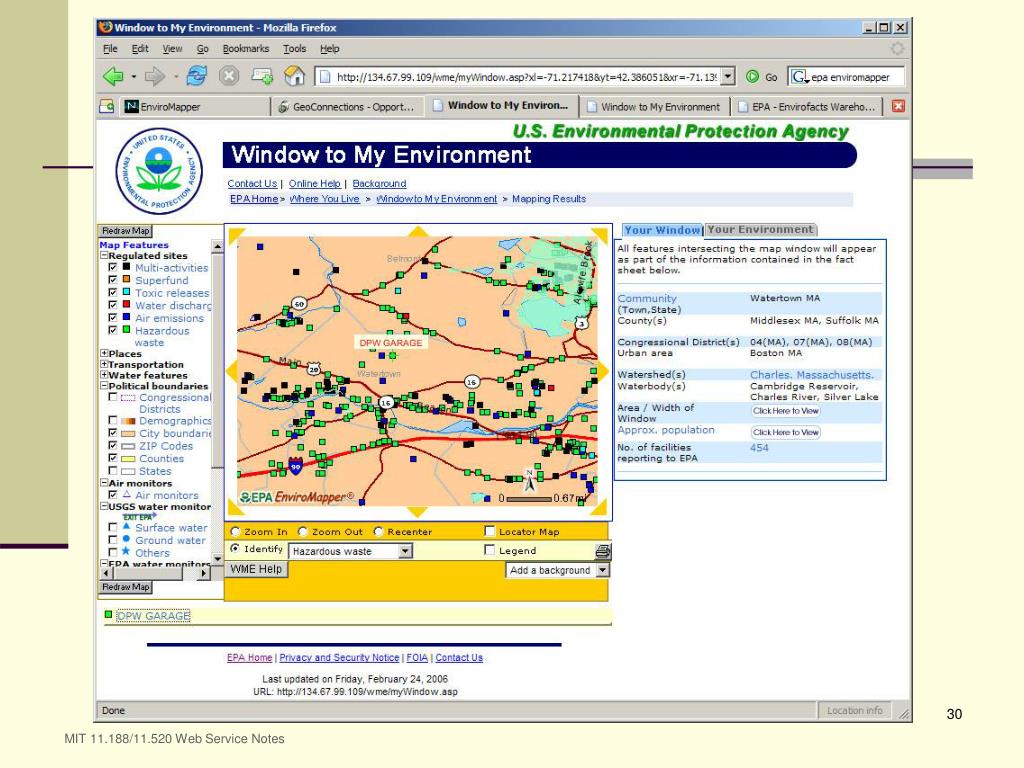Show the Legend via its checkbox

pos(489,550)
